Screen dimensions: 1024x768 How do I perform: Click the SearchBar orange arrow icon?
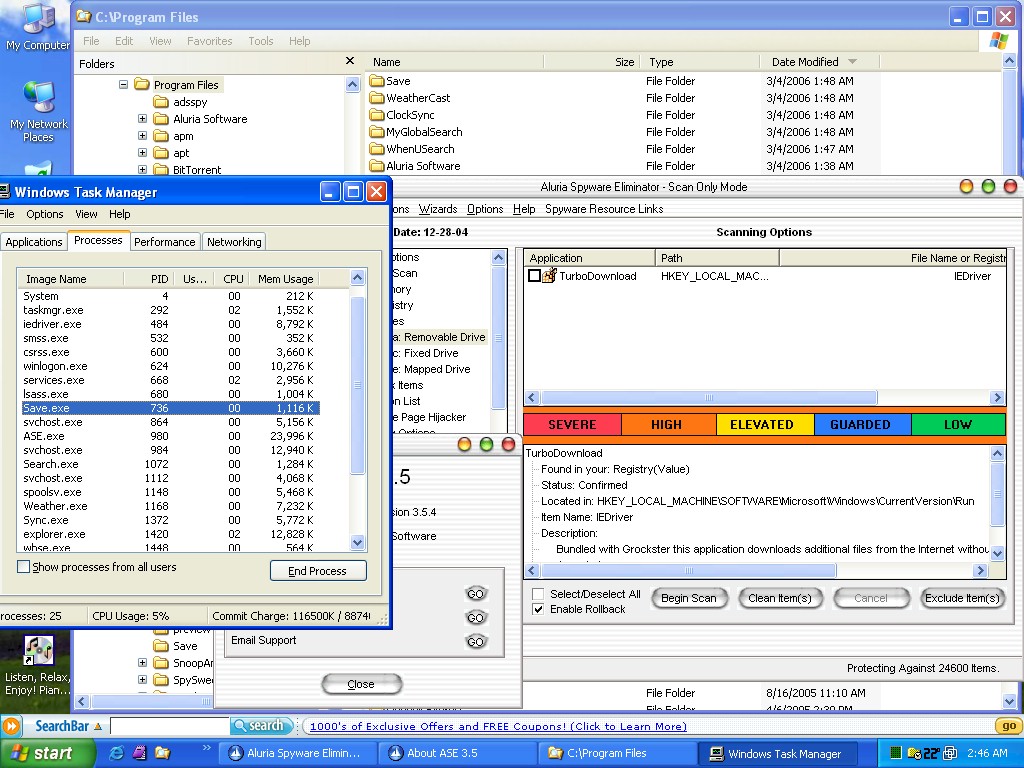(11, 726)
